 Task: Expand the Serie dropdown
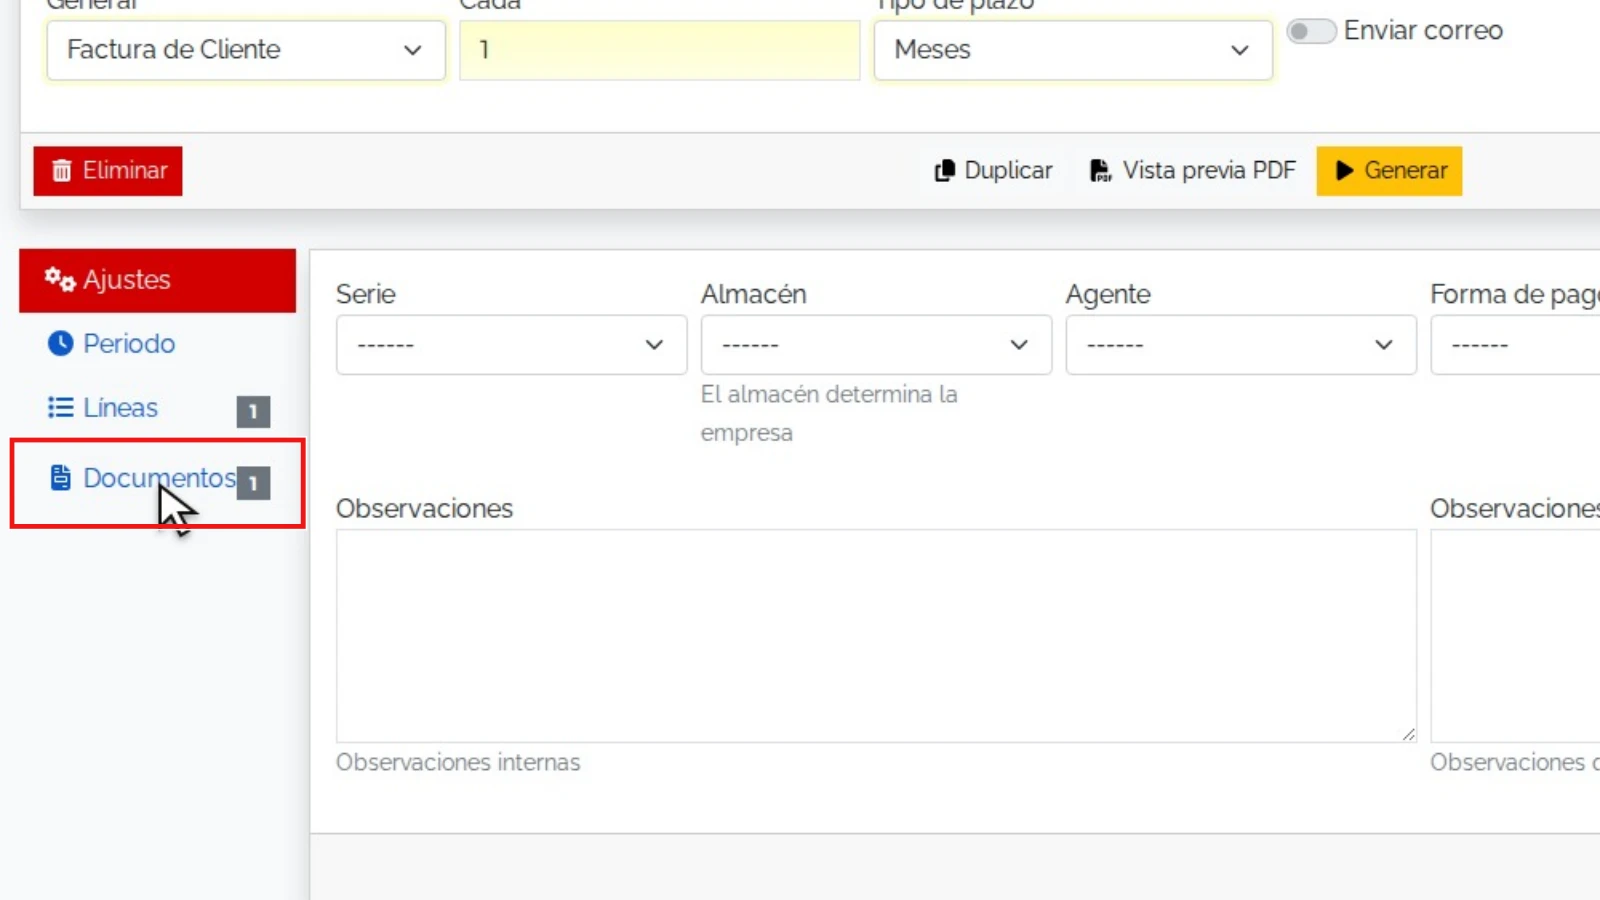pyautogui.click(x=512, y=345)
